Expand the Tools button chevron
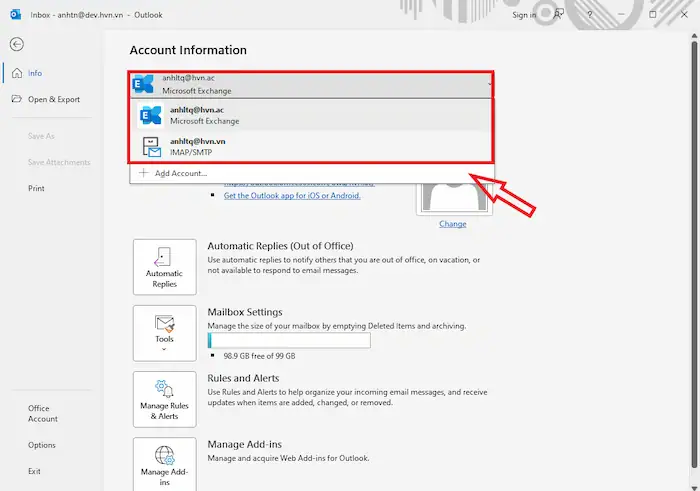This screenshot has width=700, height=491. pos(164,350)
